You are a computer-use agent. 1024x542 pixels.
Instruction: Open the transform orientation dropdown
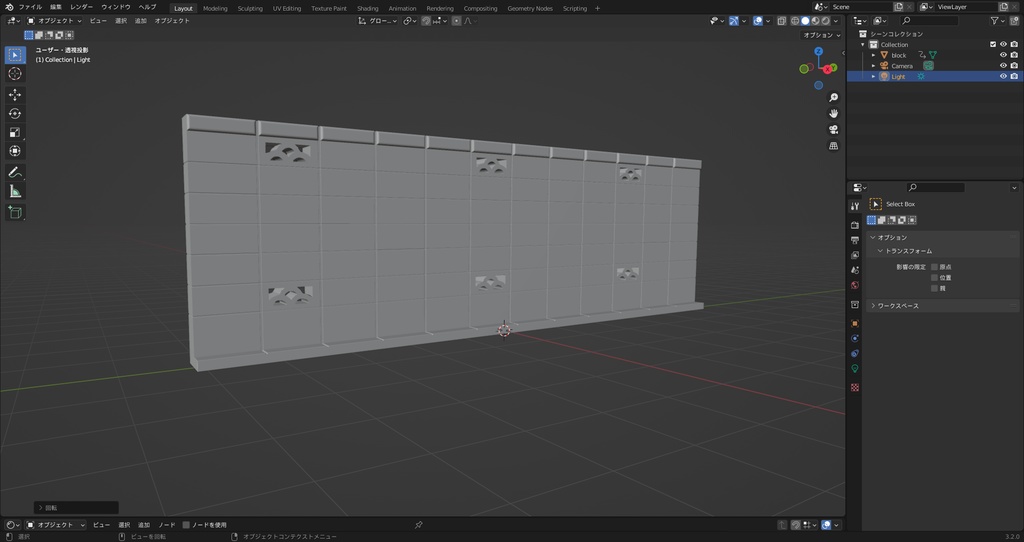pos(378,21)
